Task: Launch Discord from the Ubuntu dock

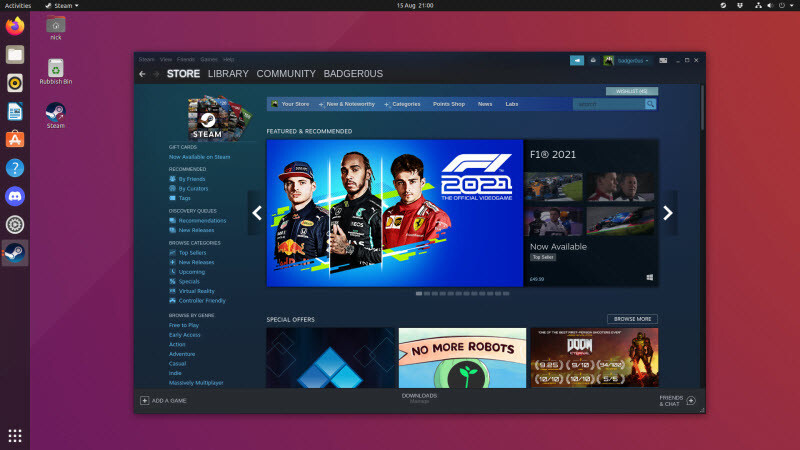Action: click(x=15, y=196)
